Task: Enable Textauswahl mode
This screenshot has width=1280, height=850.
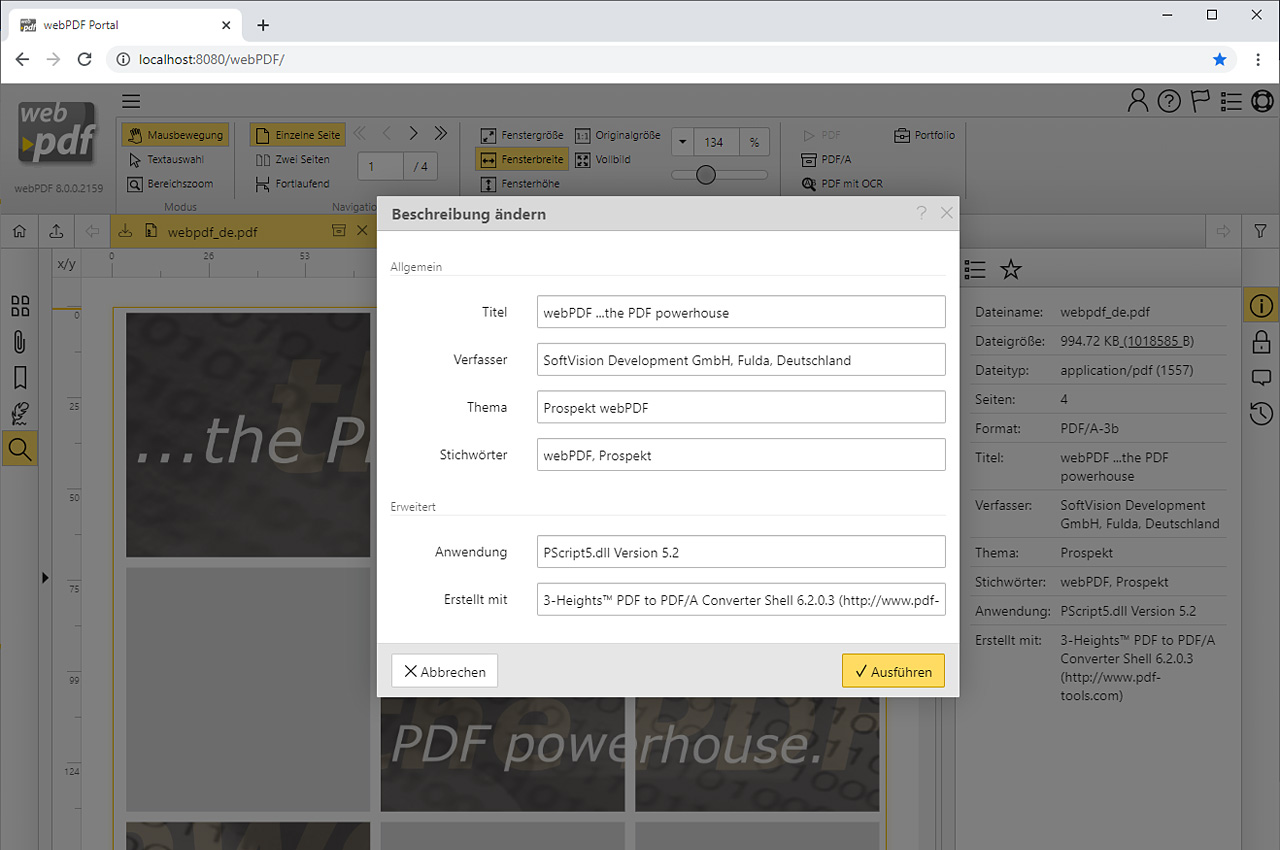Action: pyautogui.click(x=175, y=159)
